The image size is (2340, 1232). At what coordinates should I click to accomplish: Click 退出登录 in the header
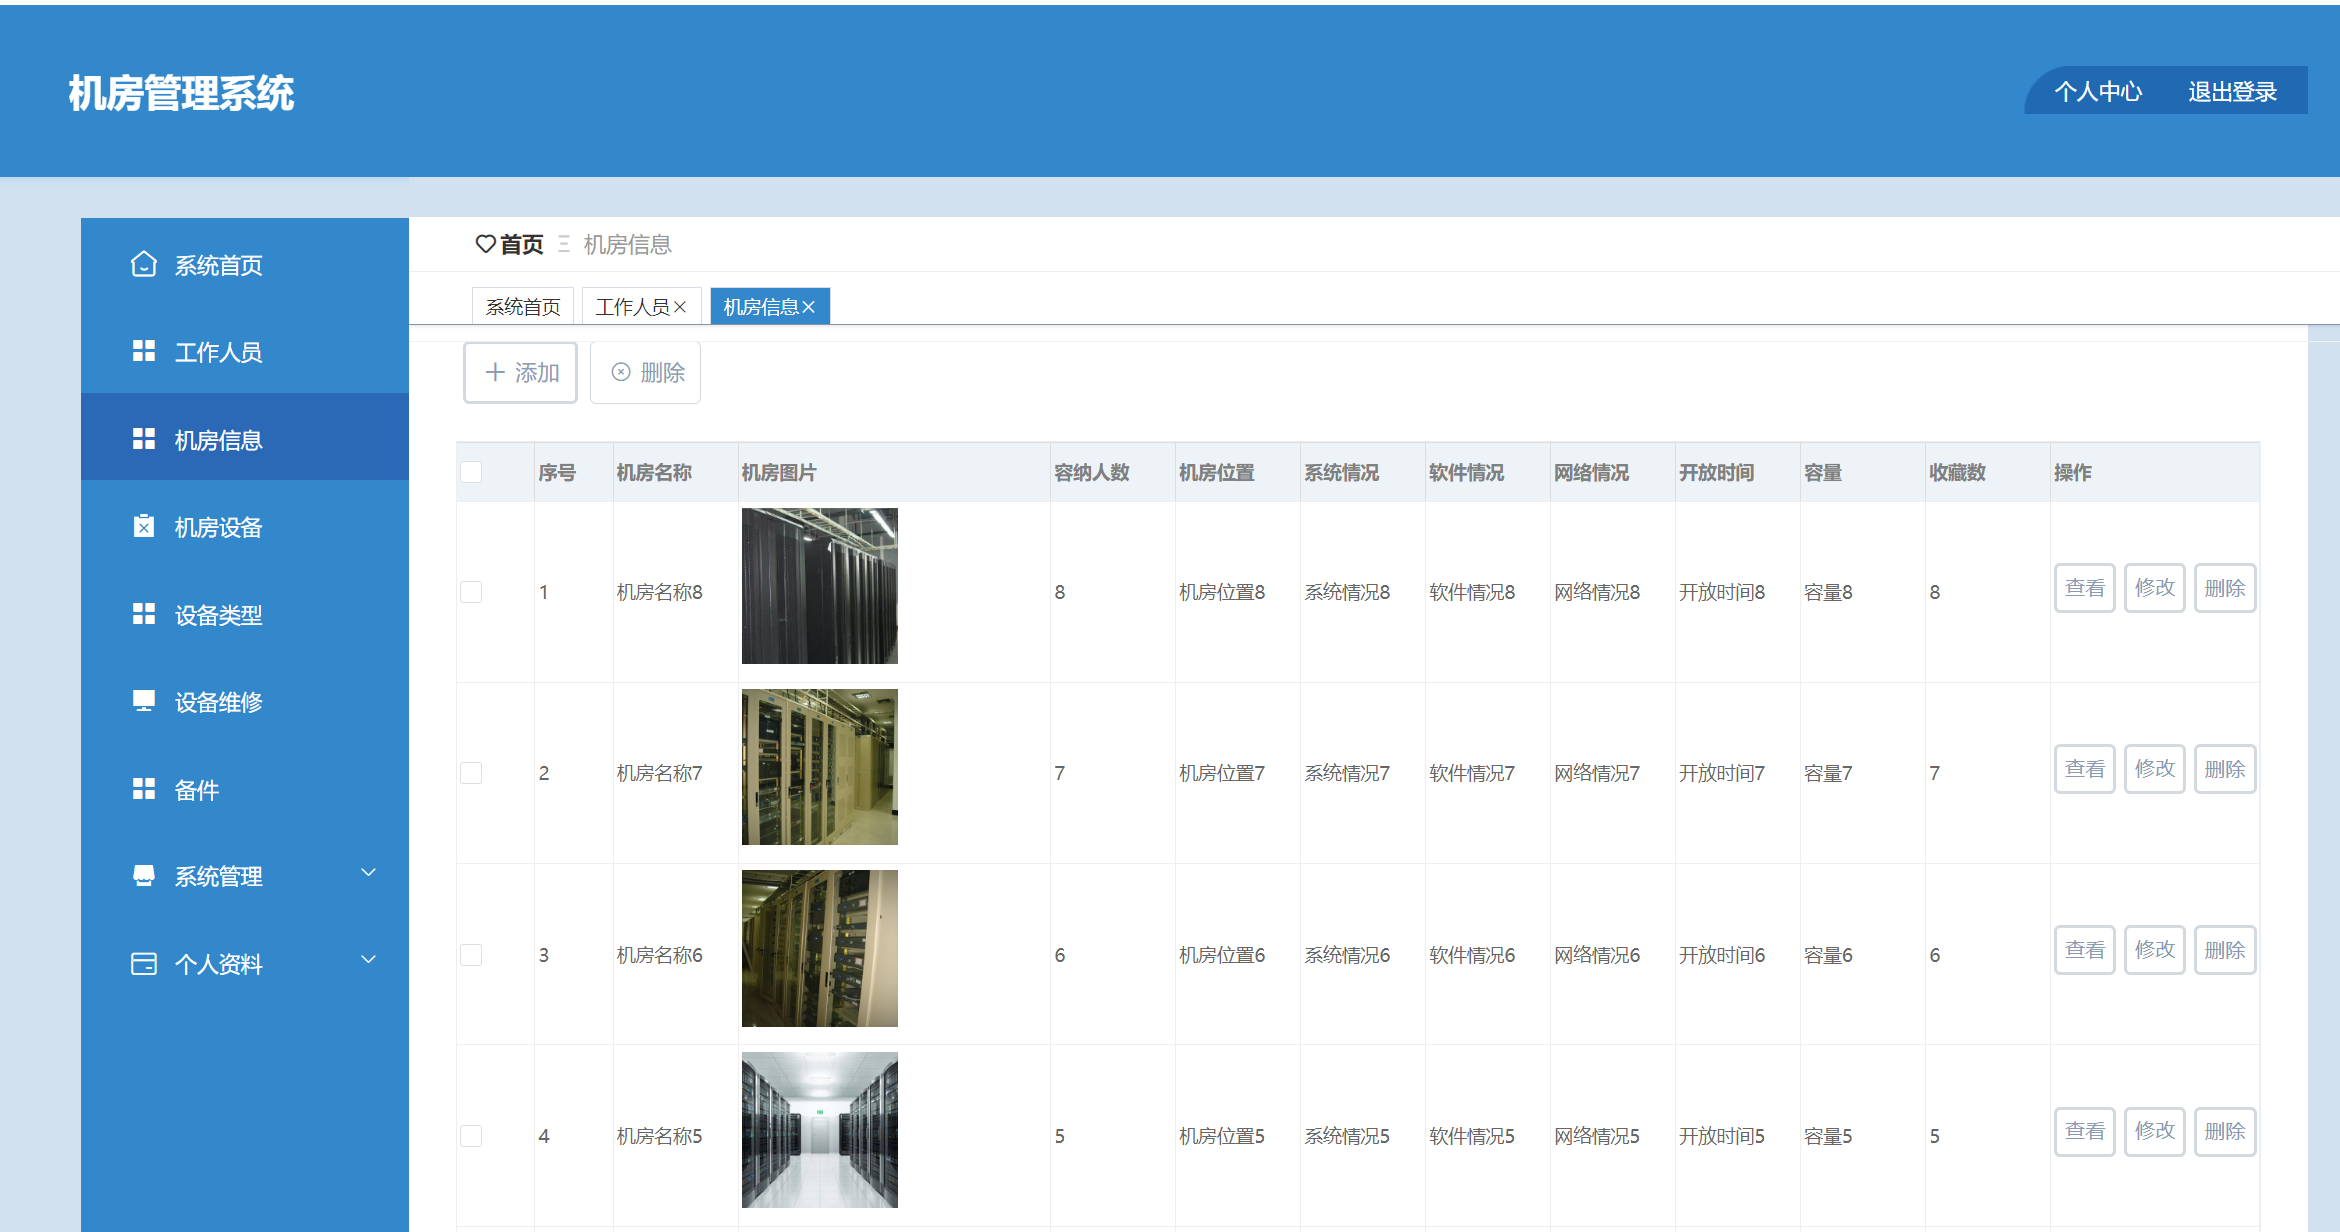coord(2232,92)
